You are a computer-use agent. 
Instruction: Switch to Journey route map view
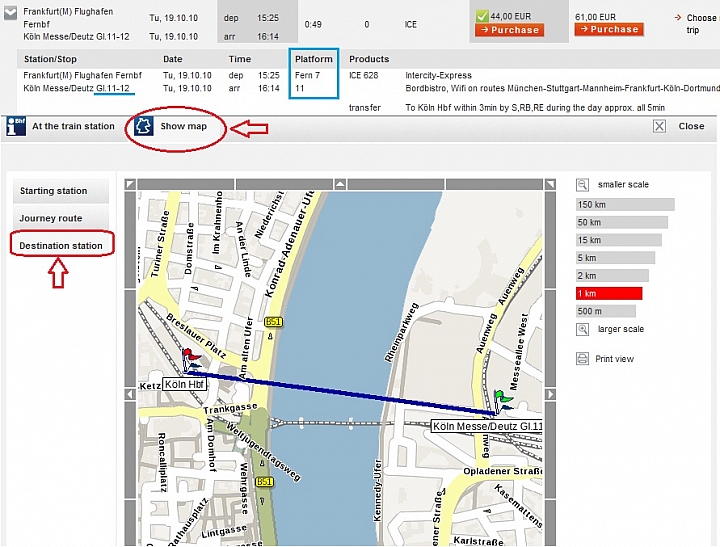(x=61, y=218)
